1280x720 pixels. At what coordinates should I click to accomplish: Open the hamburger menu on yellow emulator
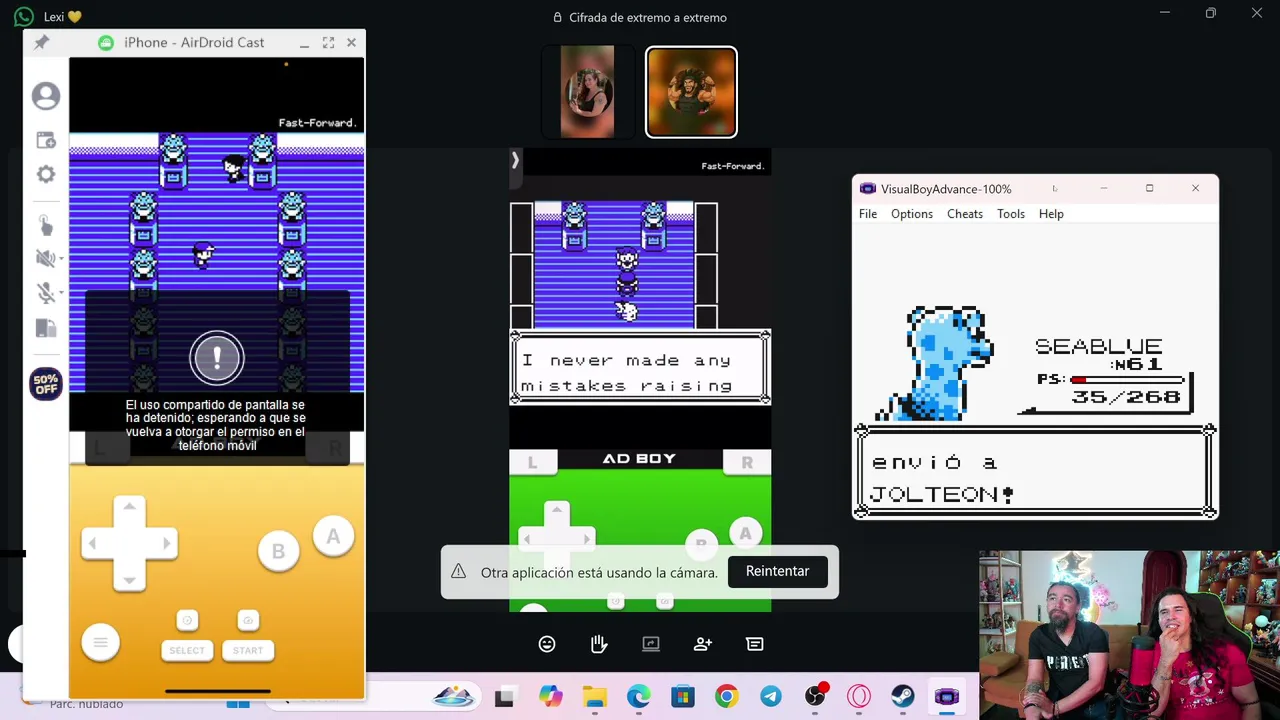pos(100,642)
